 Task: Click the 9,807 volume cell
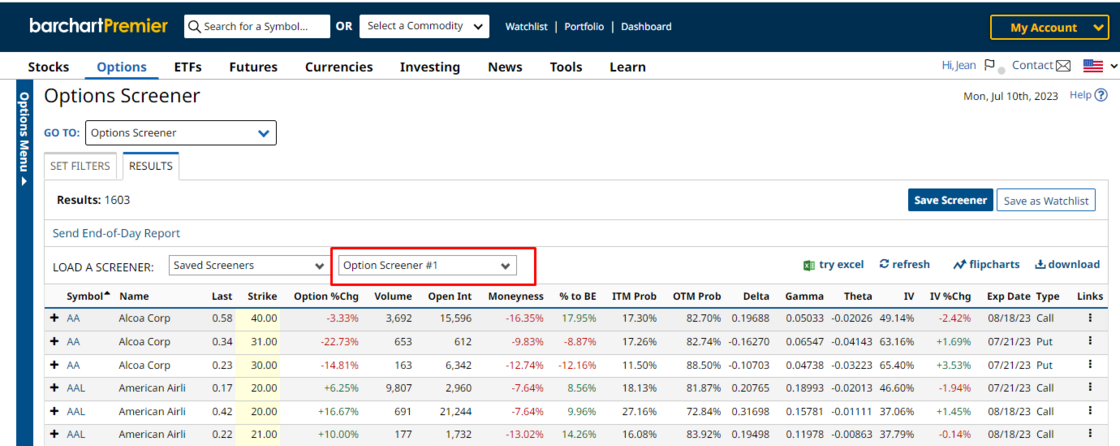(x=397, y=387)
